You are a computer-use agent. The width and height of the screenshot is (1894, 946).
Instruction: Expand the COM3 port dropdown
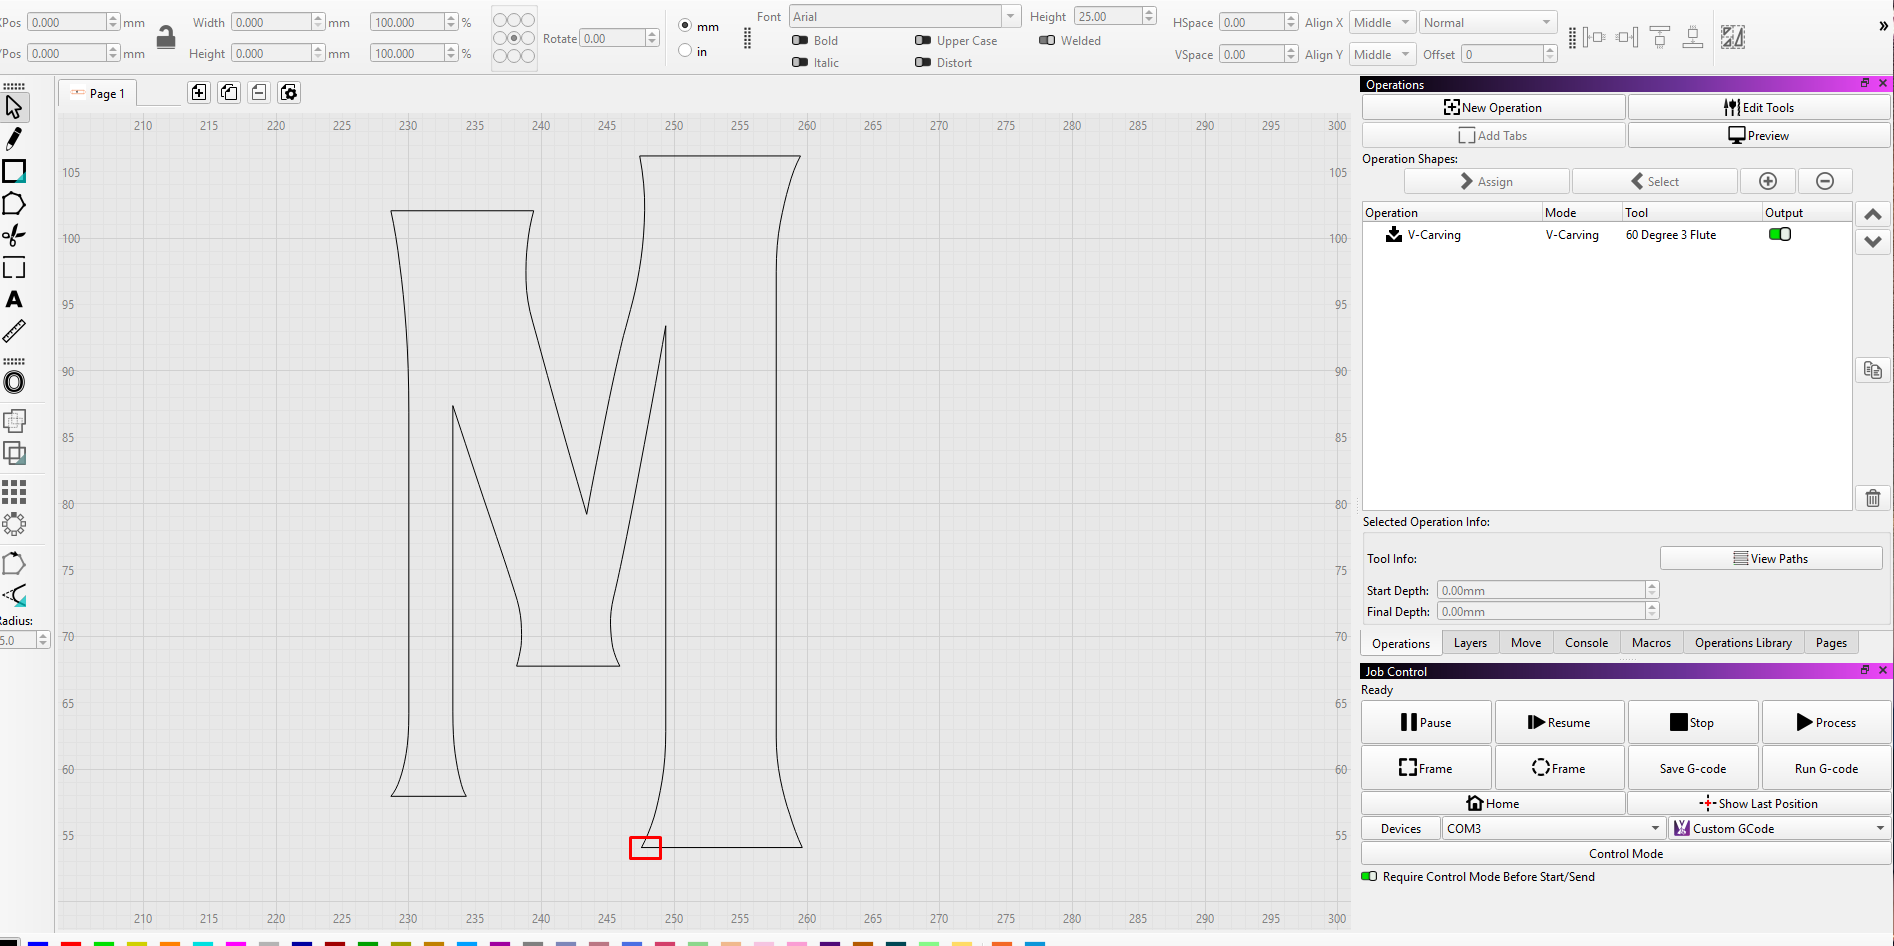tap(1553, 829)
